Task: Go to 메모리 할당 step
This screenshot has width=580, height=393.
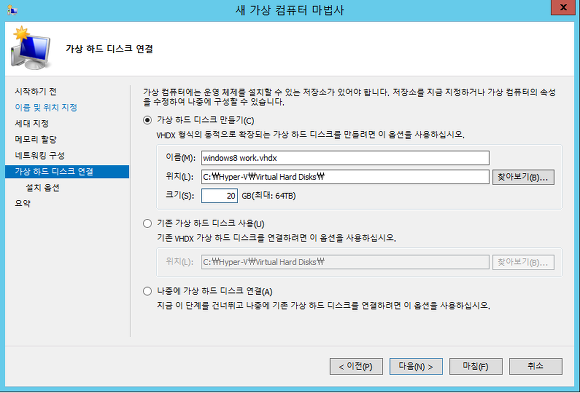Action: tap(36, 140)
